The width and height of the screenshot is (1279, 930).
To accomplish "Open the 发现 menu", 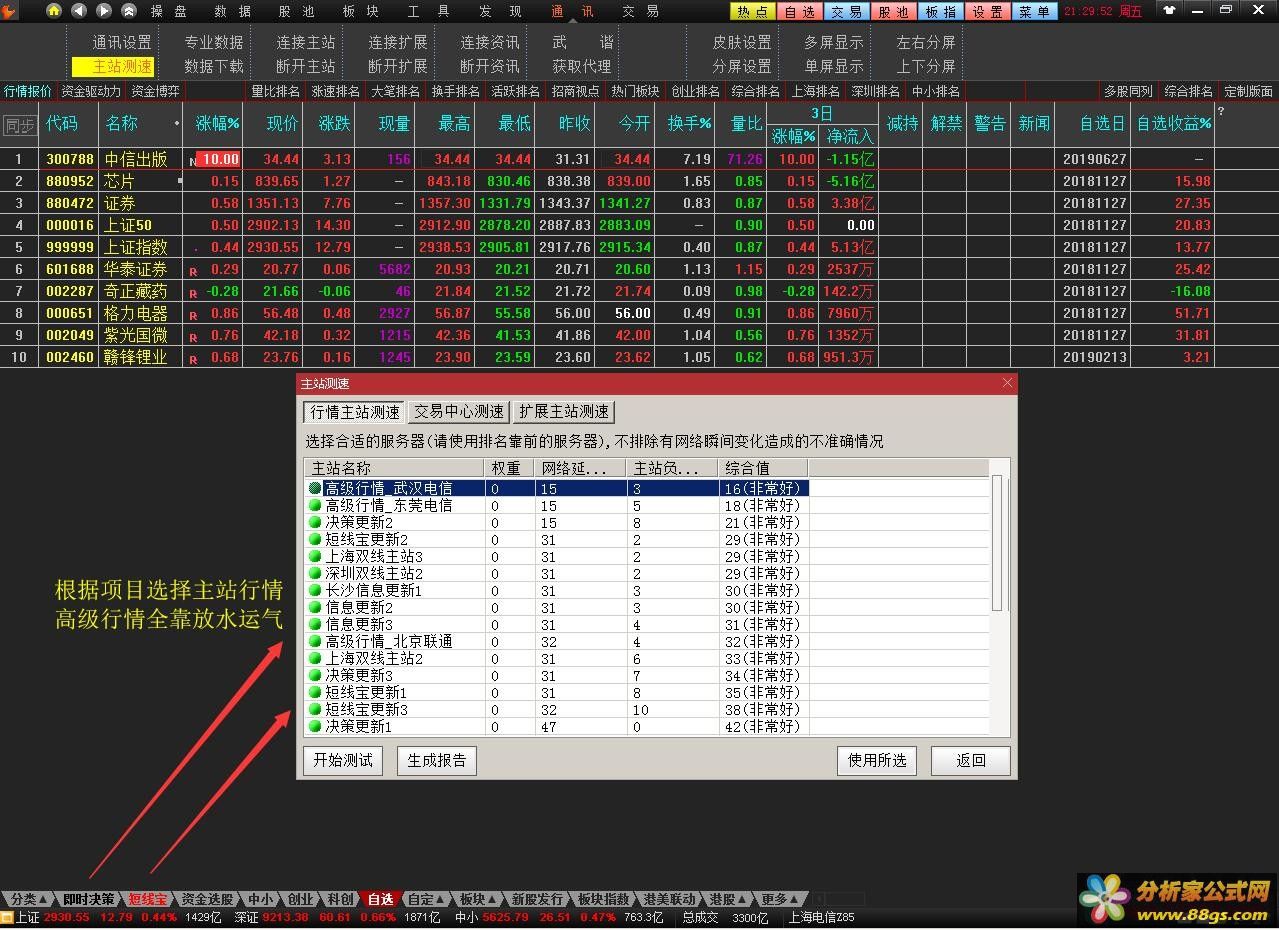I will [501, 11].
